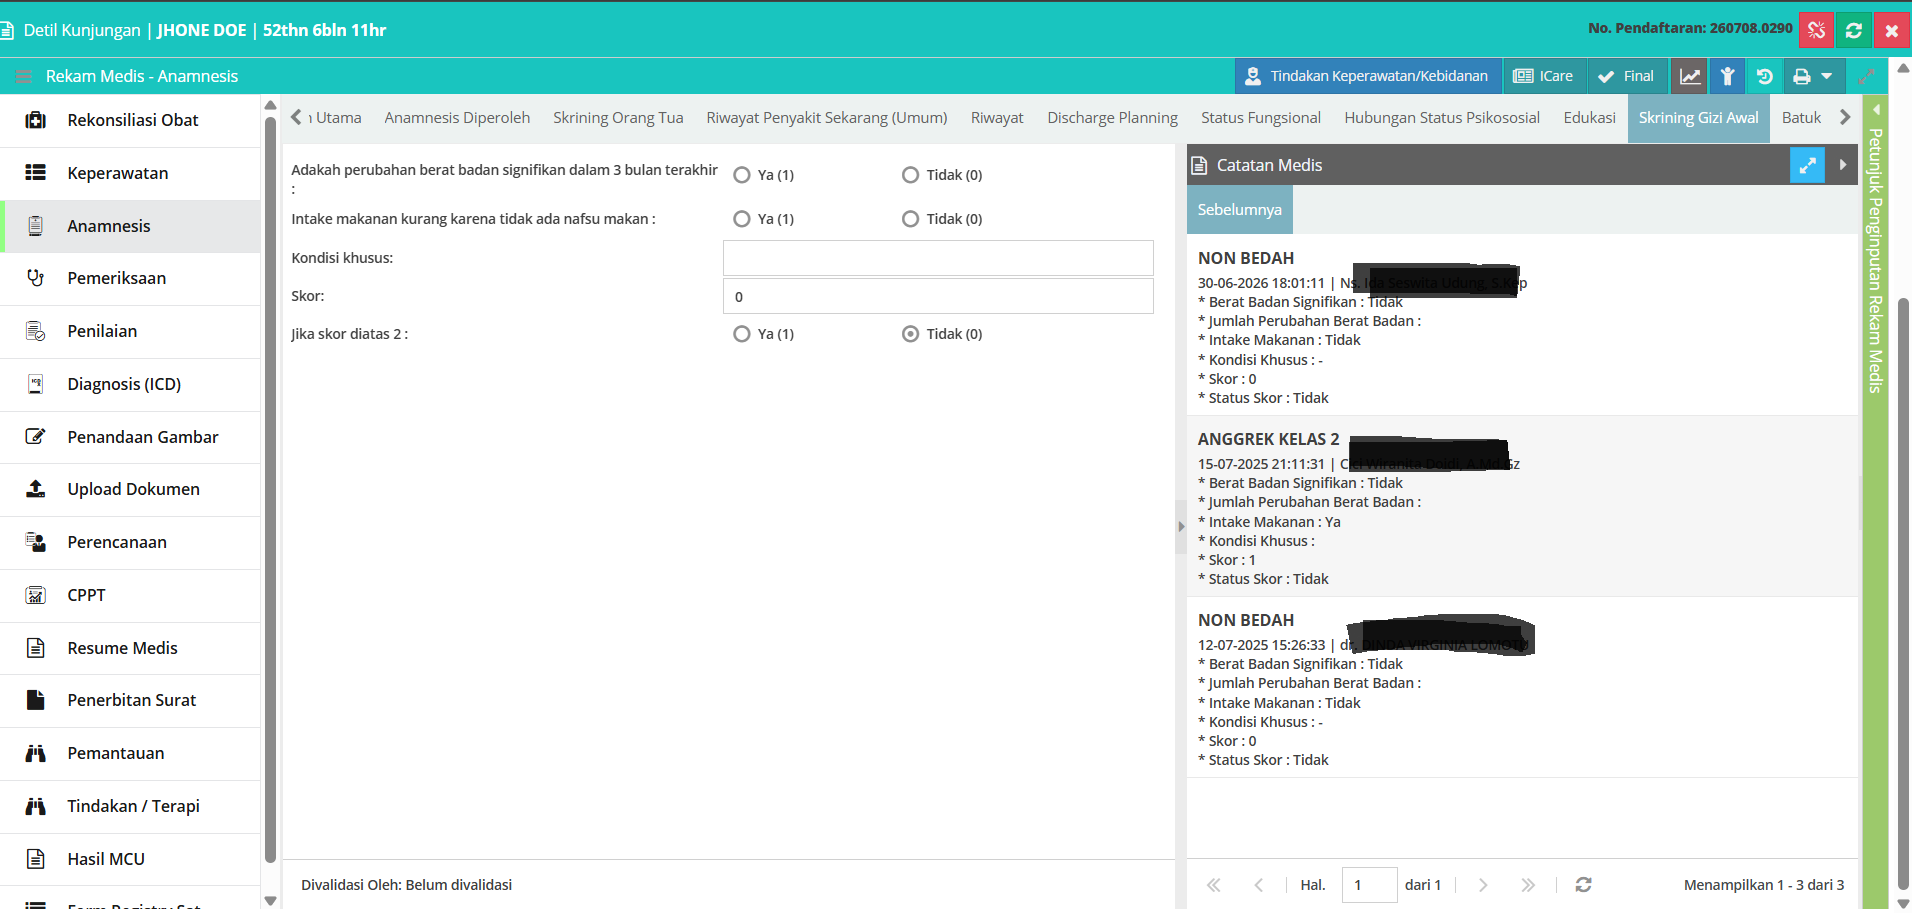Collapse Catatan Medis panel with right arrow
This screenshot has width=1912, height=913.
point(1842,165)
